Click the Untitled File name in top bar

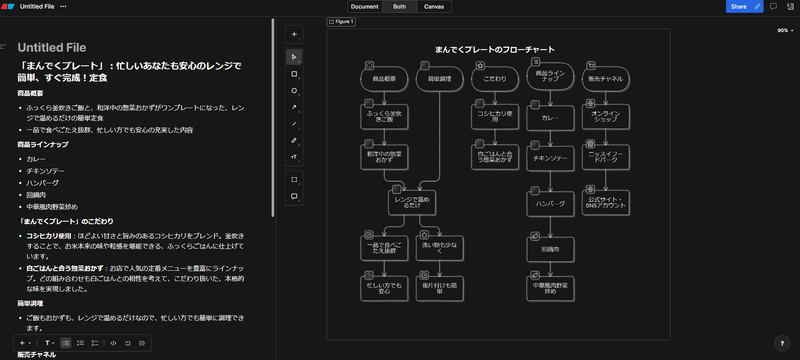37,7
